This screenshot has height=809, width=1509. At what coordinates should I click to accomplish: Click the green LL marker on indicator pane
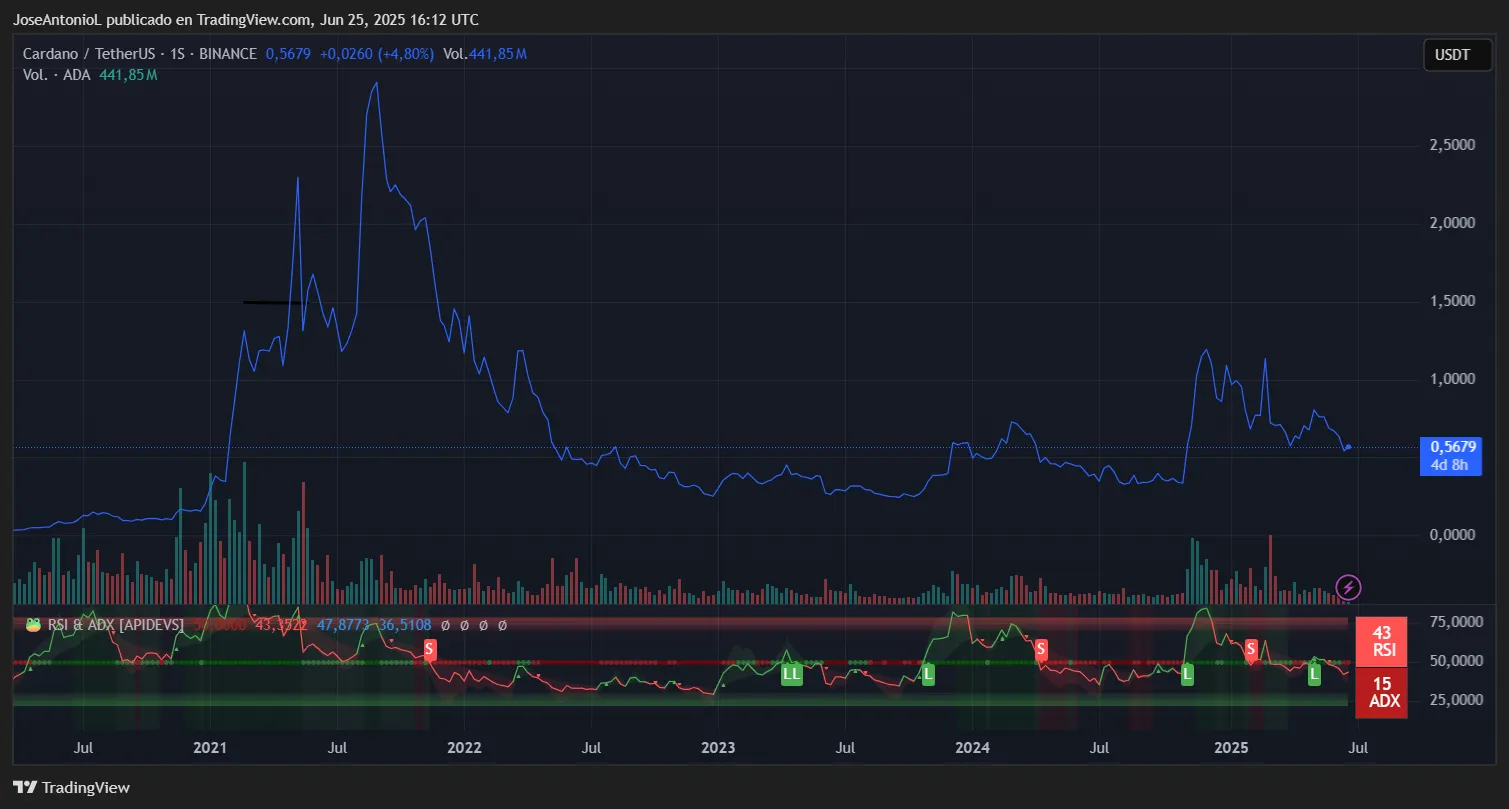[791, 674]
